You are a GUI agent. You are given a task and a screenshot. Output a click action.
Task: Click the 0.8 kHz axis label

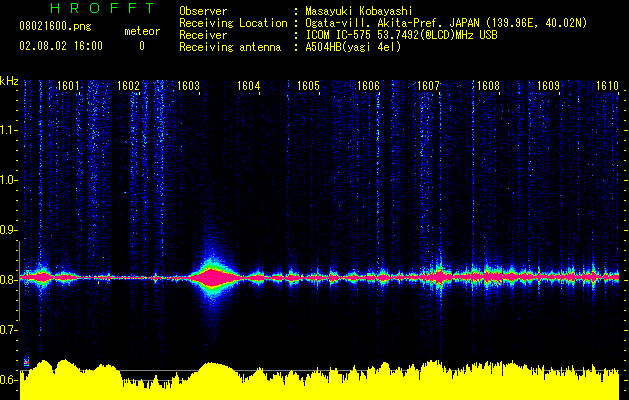(x=8, y=280)
